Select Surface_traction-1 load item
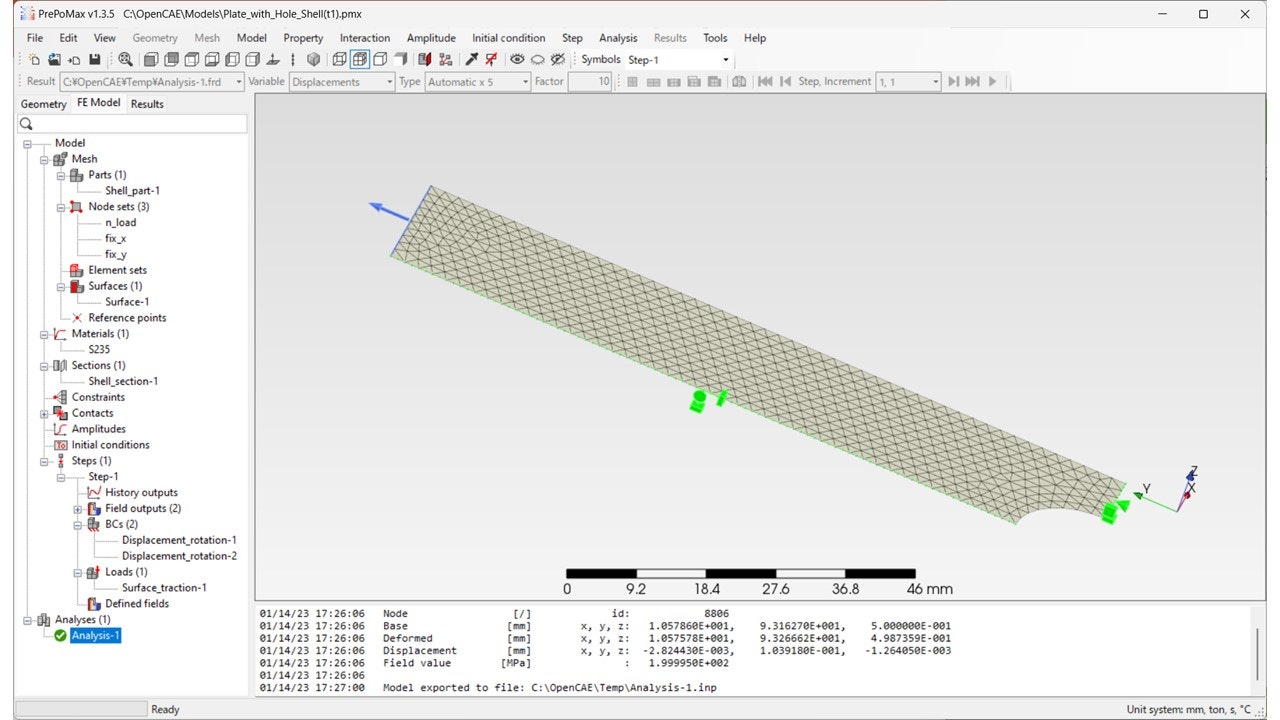The image size is (1280, 720). (x=164, y=588)
